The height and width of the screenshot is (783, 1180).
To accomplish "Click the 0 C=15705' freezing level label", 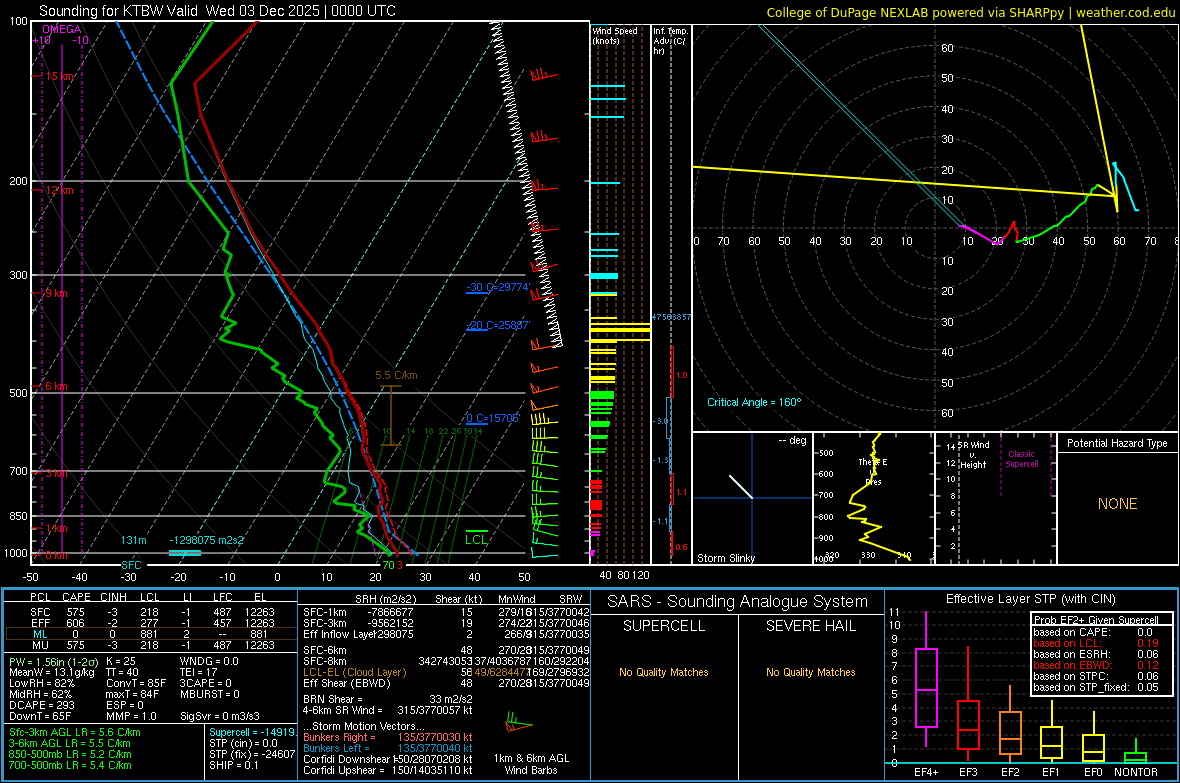I will 492,418.
